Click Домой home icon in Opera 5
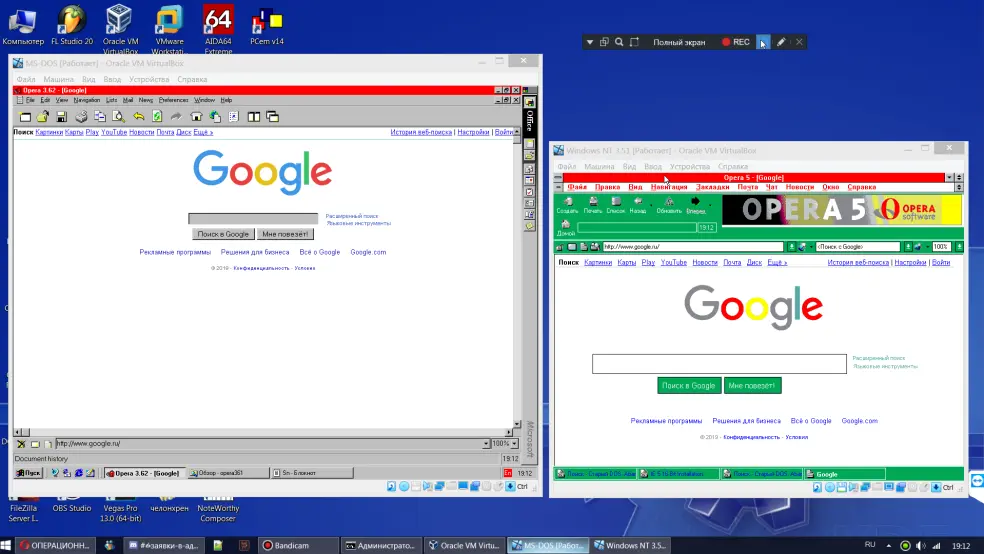The image size is (984, 554). [x=565, y=228]
